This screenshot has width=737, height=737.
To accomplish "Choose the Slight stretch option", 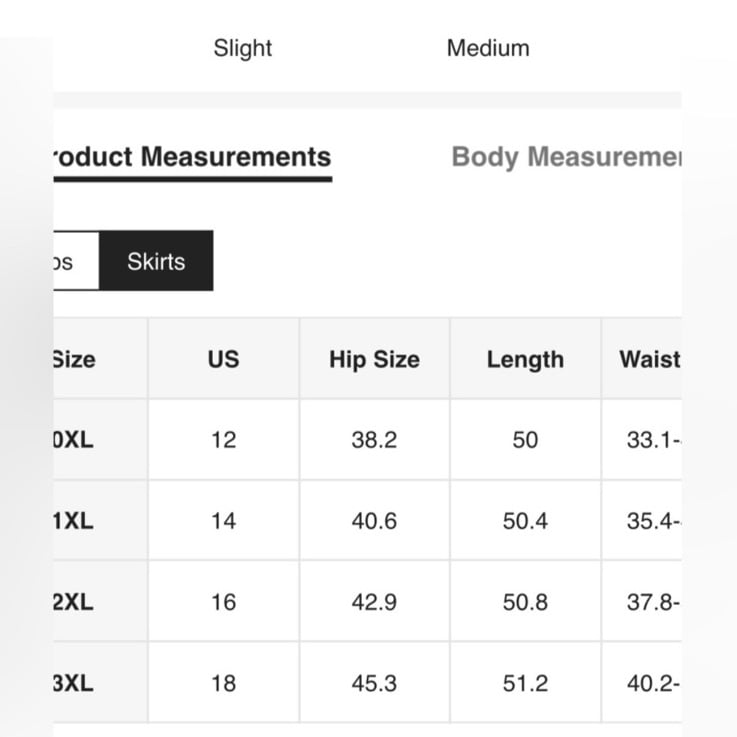I will (x=243, y=48).
